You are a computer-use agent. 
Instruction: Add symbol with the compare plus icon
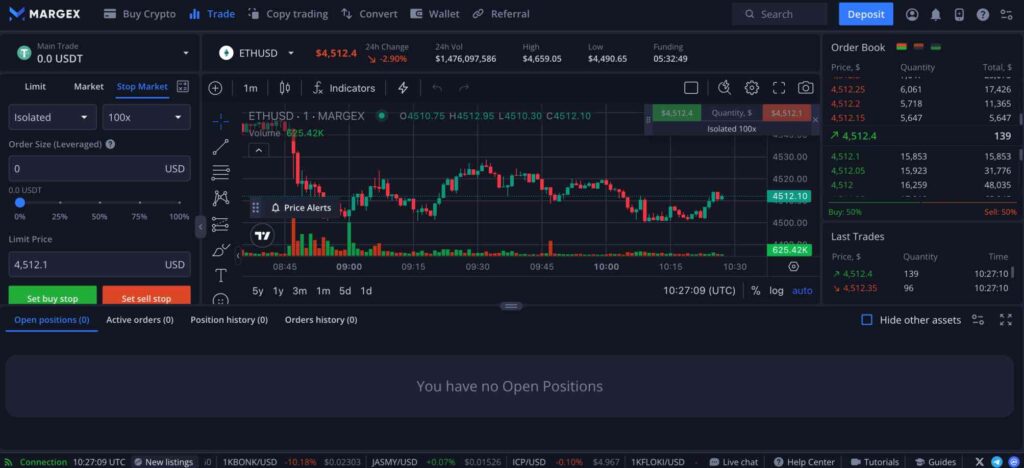[x=216, y=88]
